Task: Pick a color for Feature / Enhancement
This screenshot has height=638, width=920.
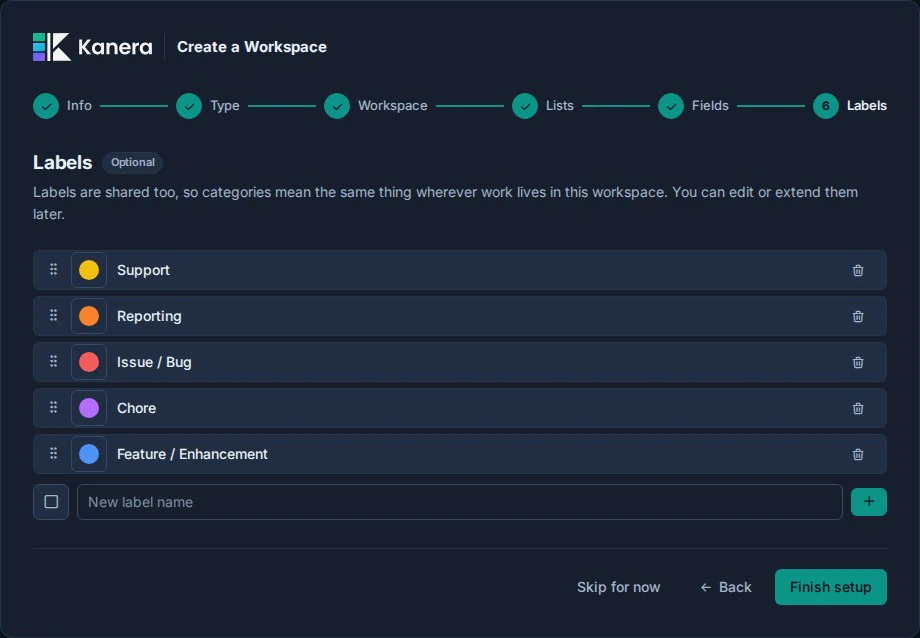Action: [89, 454]
